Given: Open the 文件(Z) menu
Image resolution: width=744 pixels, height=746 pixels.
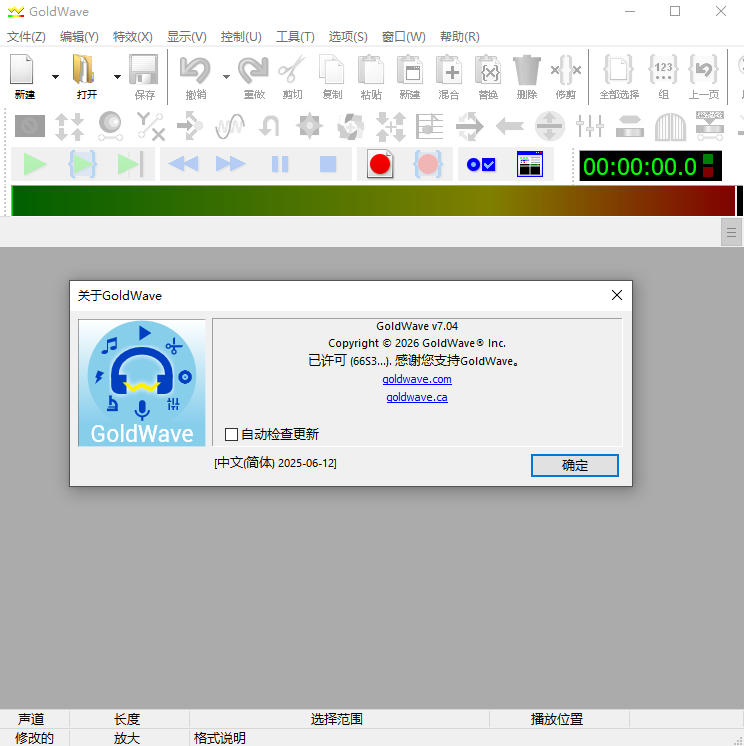Looking at the screenshot, I should (26, 37).
